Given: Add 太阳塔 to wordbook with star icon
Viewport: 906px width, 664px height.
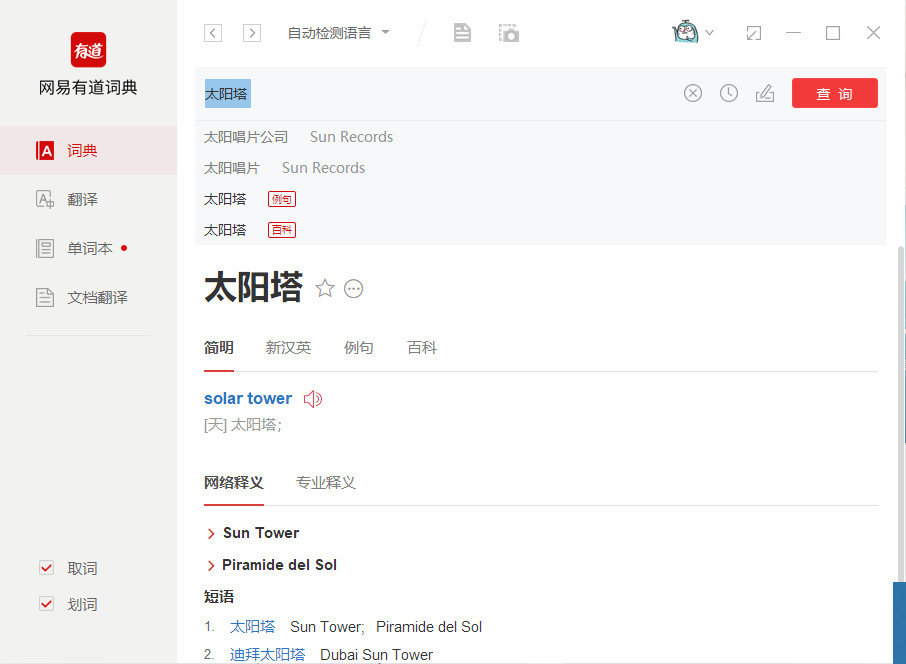Looking at the screenshot, I should tap(325, 288).
